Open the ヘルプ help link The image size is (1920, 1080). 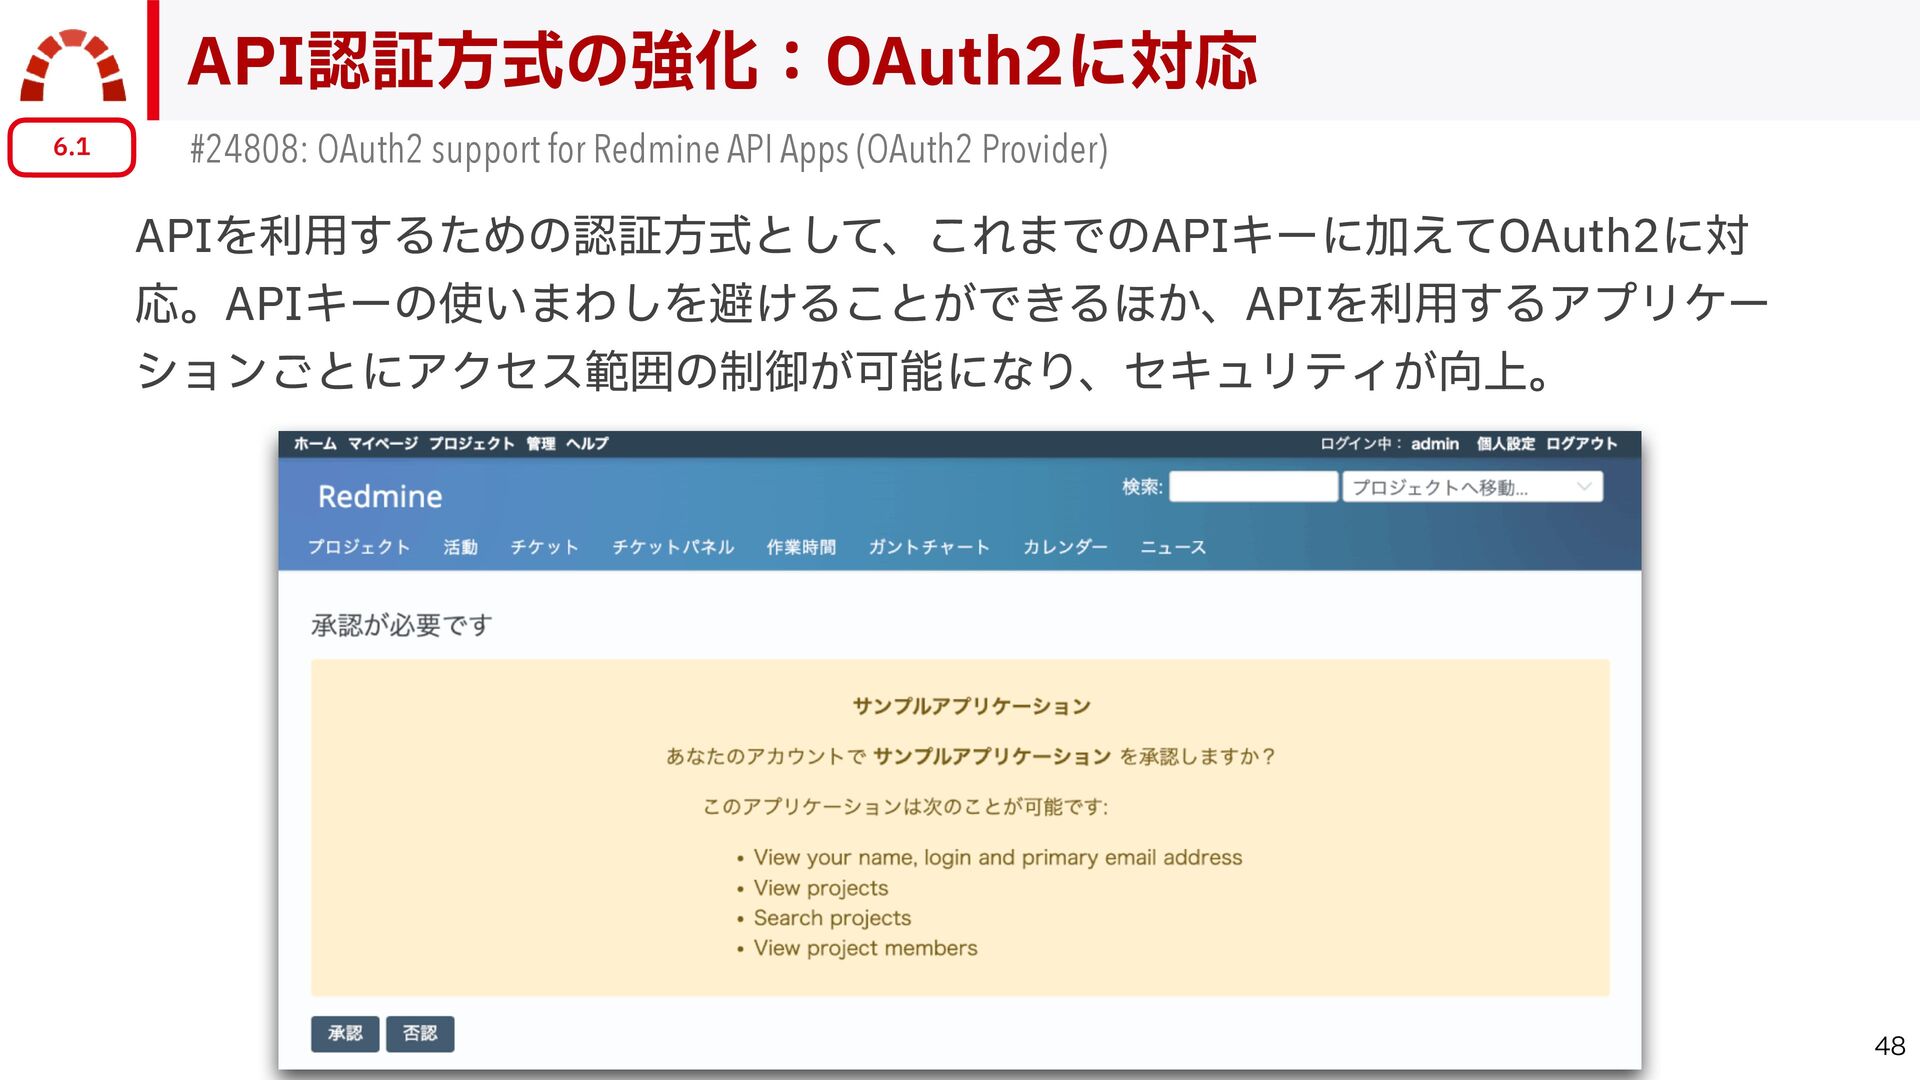pos(586,443)
